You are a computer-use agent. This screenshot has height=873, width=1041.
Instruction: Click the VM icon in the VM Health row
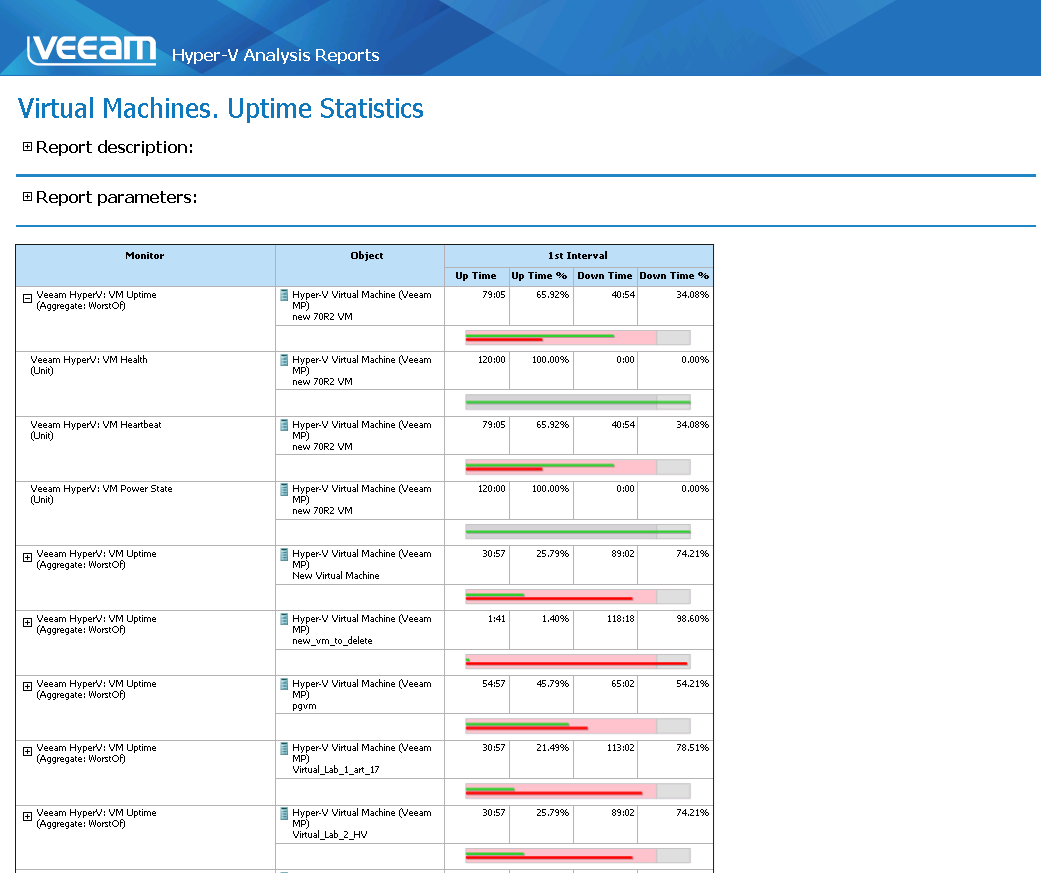[284, 360]
